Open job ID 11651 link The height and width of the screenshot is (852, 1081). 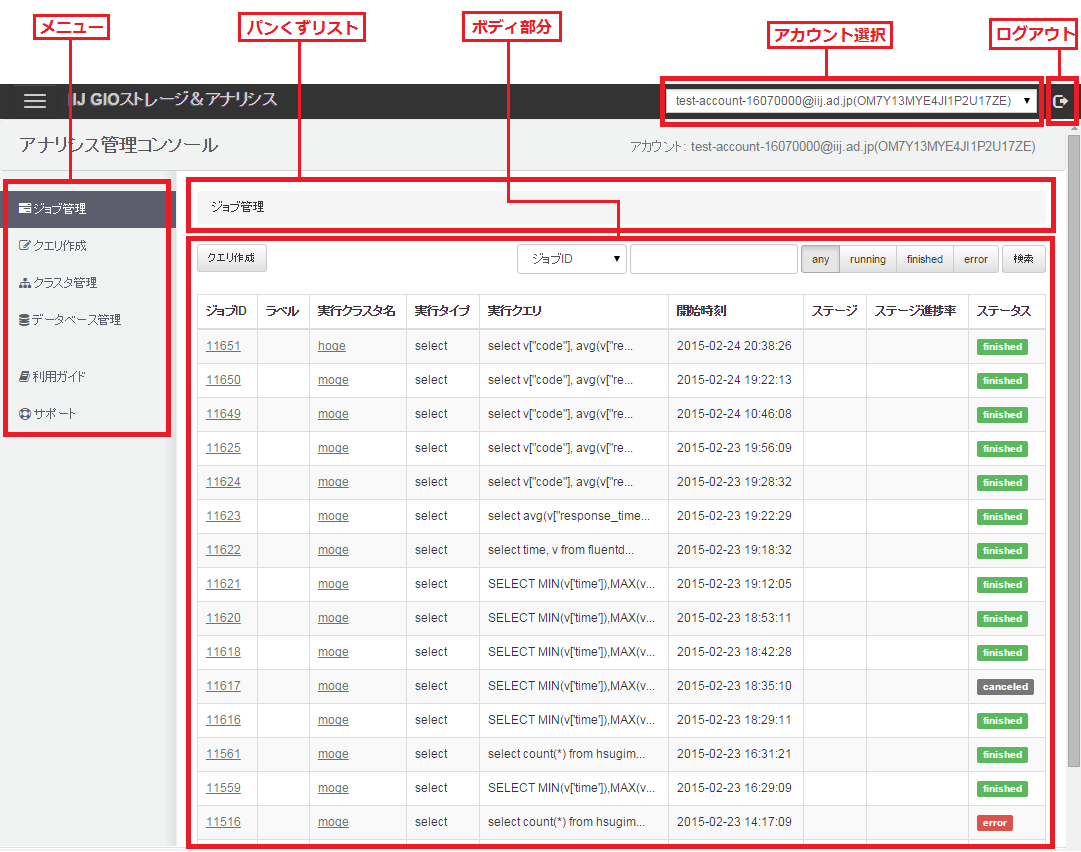coord(223,346)
